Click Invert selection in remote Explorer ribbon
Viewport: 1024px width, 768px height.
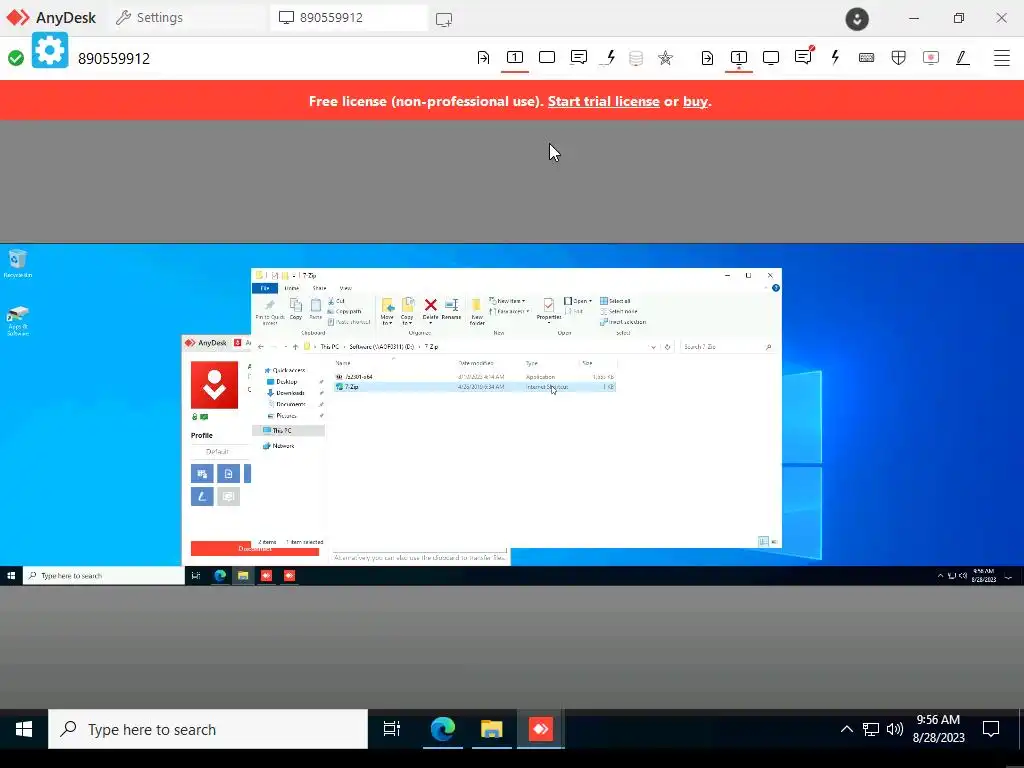pos(623,322)
